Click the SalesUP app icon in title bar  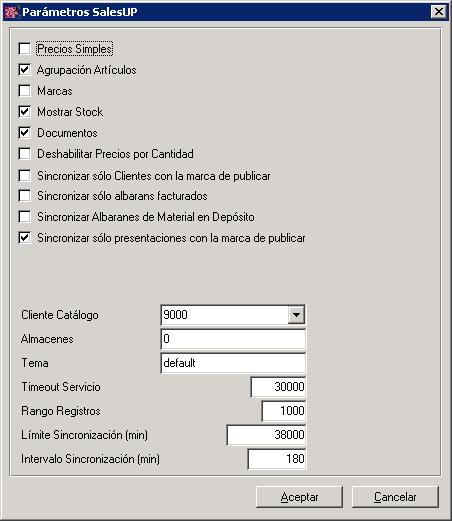click(11, 12)
